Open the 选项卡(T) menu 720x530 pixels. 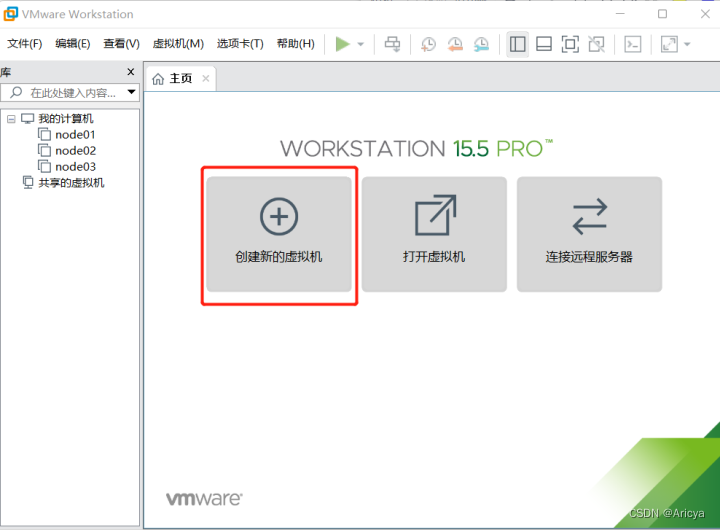[x=240, y=44]
